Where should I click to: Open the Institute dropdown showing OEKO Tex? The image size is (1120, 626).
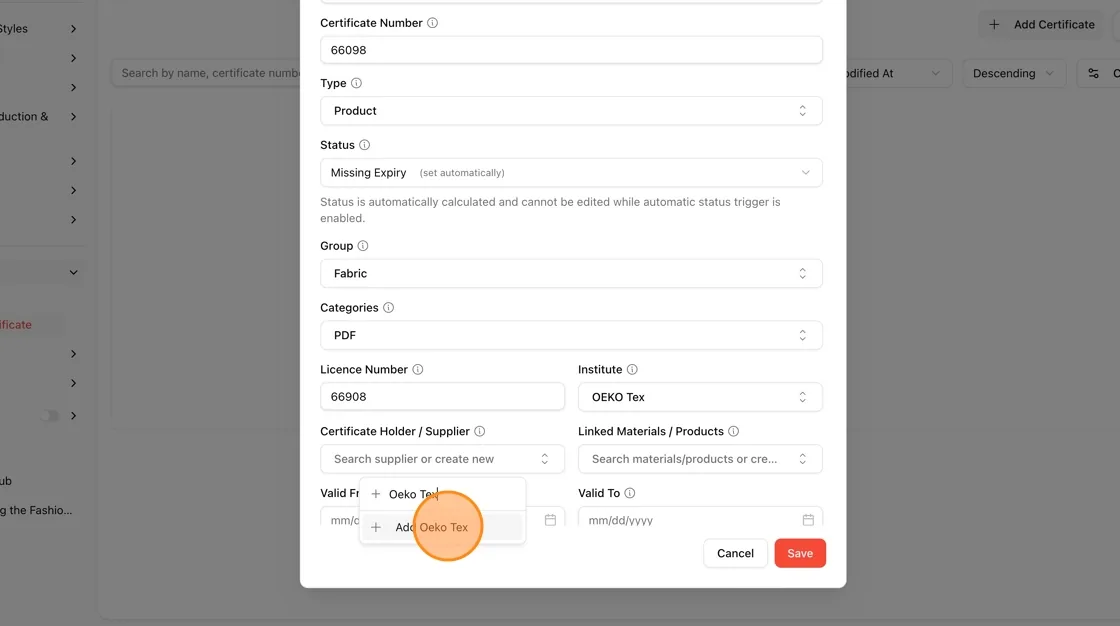(700, 397)
